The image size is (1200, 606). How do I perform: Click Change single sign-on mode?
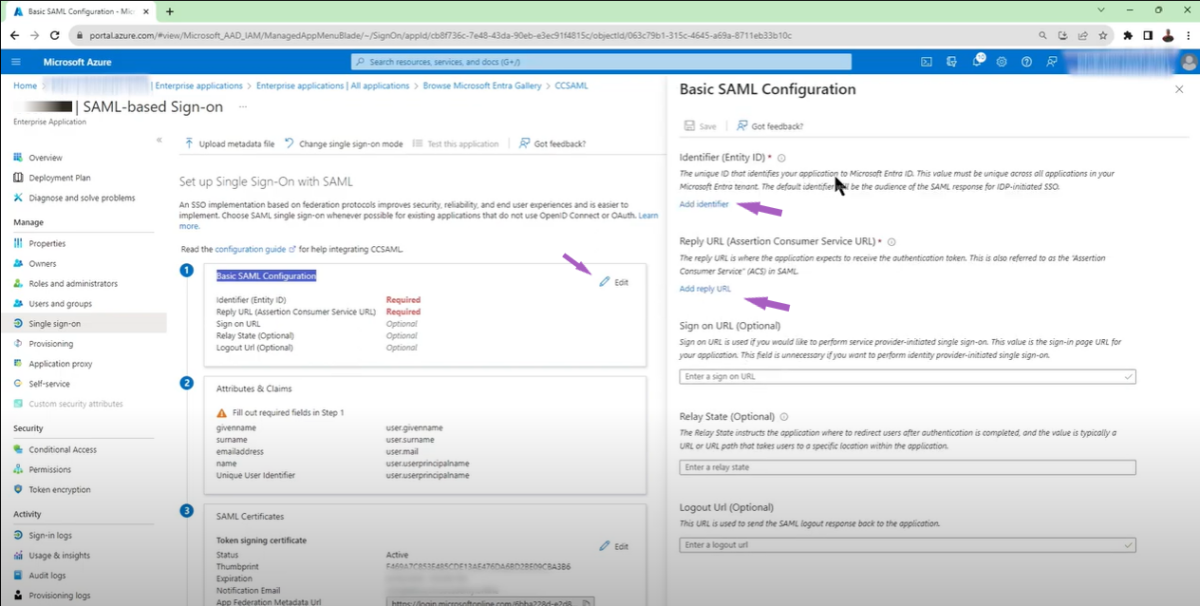pos(343,144)
